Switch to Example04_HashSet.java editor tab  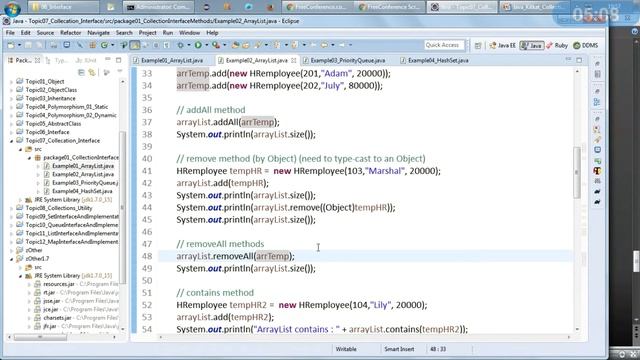coord(438,60)
